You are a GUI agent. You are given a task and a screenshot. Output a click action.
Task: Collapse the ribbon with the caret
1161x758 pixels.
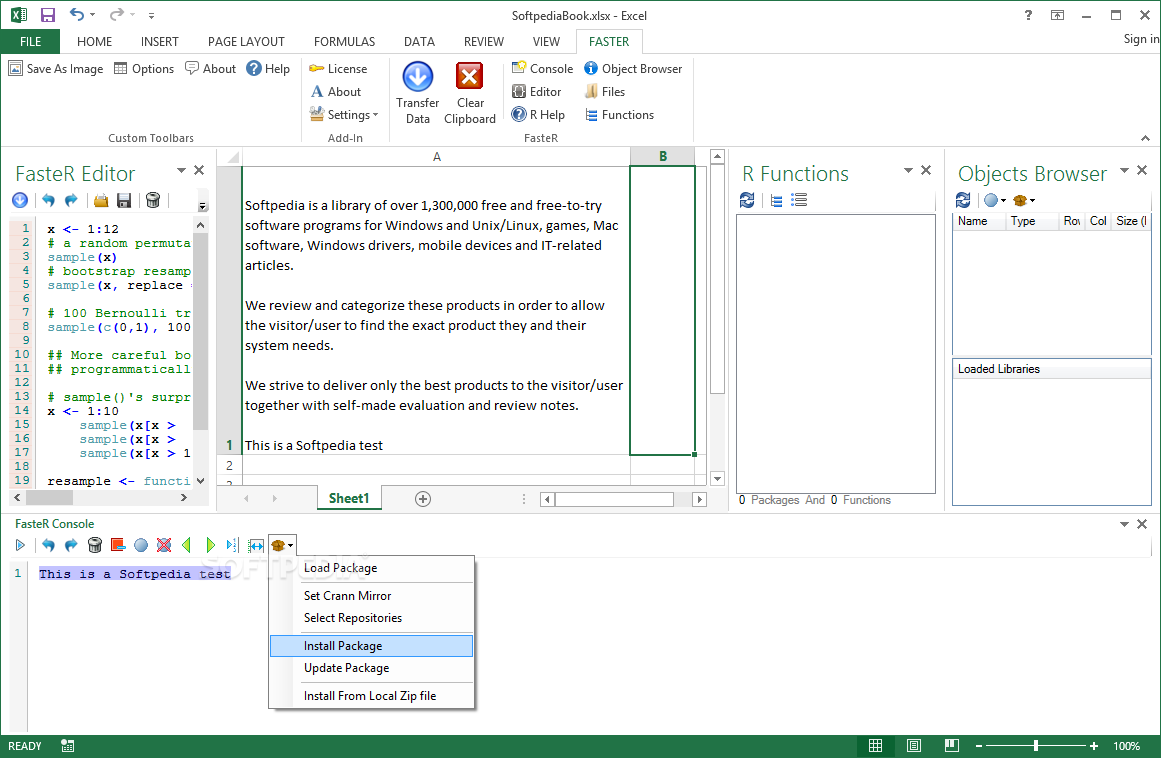1145,138
